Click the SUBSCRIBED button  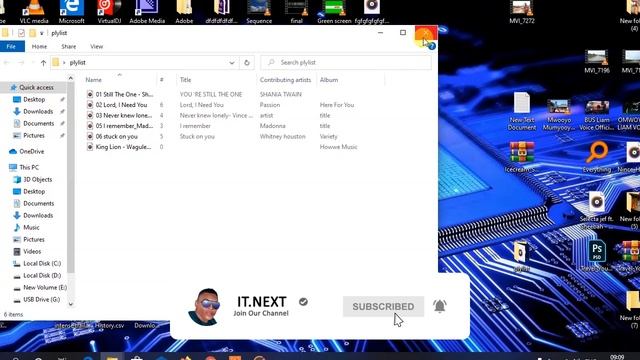coord(383,307)
